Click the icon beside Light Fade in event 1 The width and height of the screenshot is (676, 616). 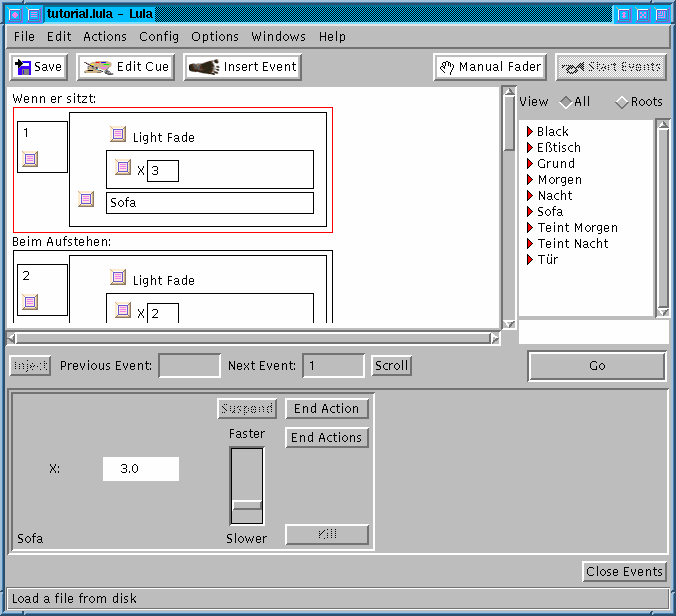[x=118, y=135]
